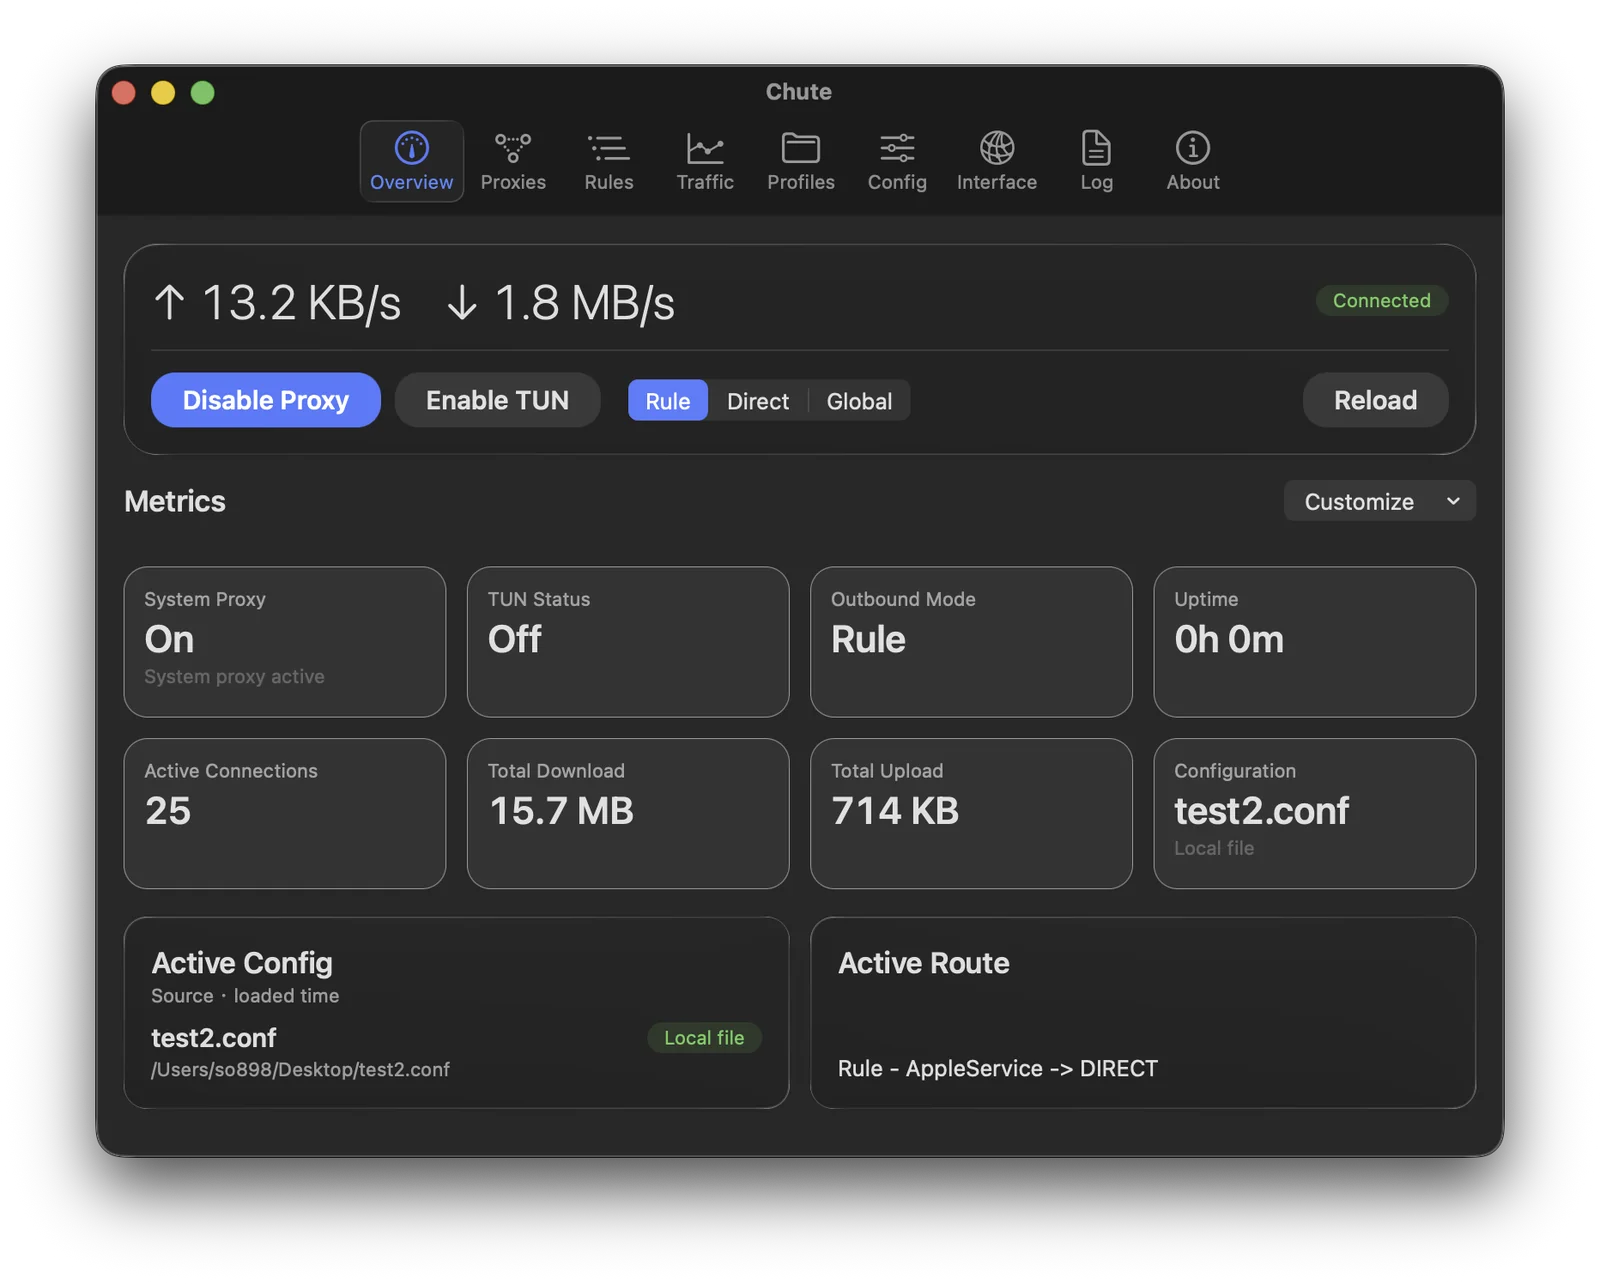Click the Active Connections 25 card
The height and width of the screenshot is (1284, 1600).
tap(285, 813)
